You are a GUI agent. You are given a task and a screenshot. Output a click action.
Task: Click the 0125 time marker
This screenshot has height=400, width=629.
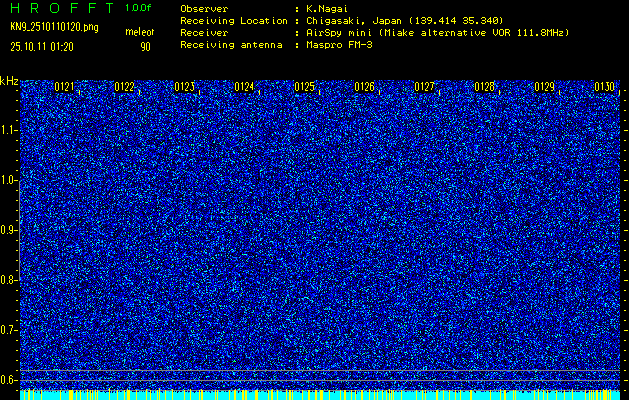305,88
